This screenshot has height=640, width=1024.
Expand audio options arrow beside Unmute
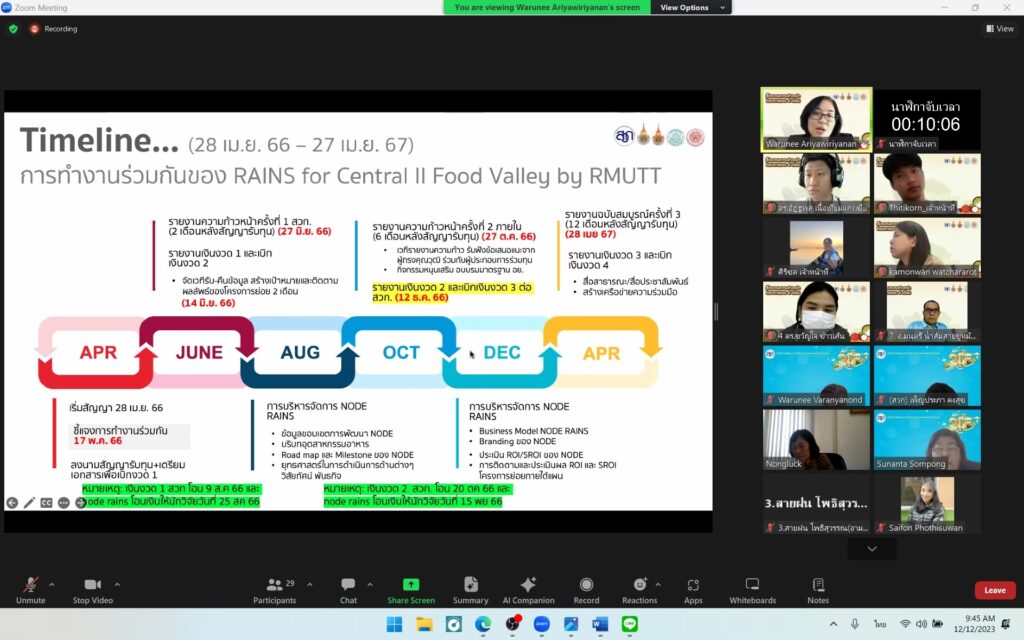click(x=52, y=584)
